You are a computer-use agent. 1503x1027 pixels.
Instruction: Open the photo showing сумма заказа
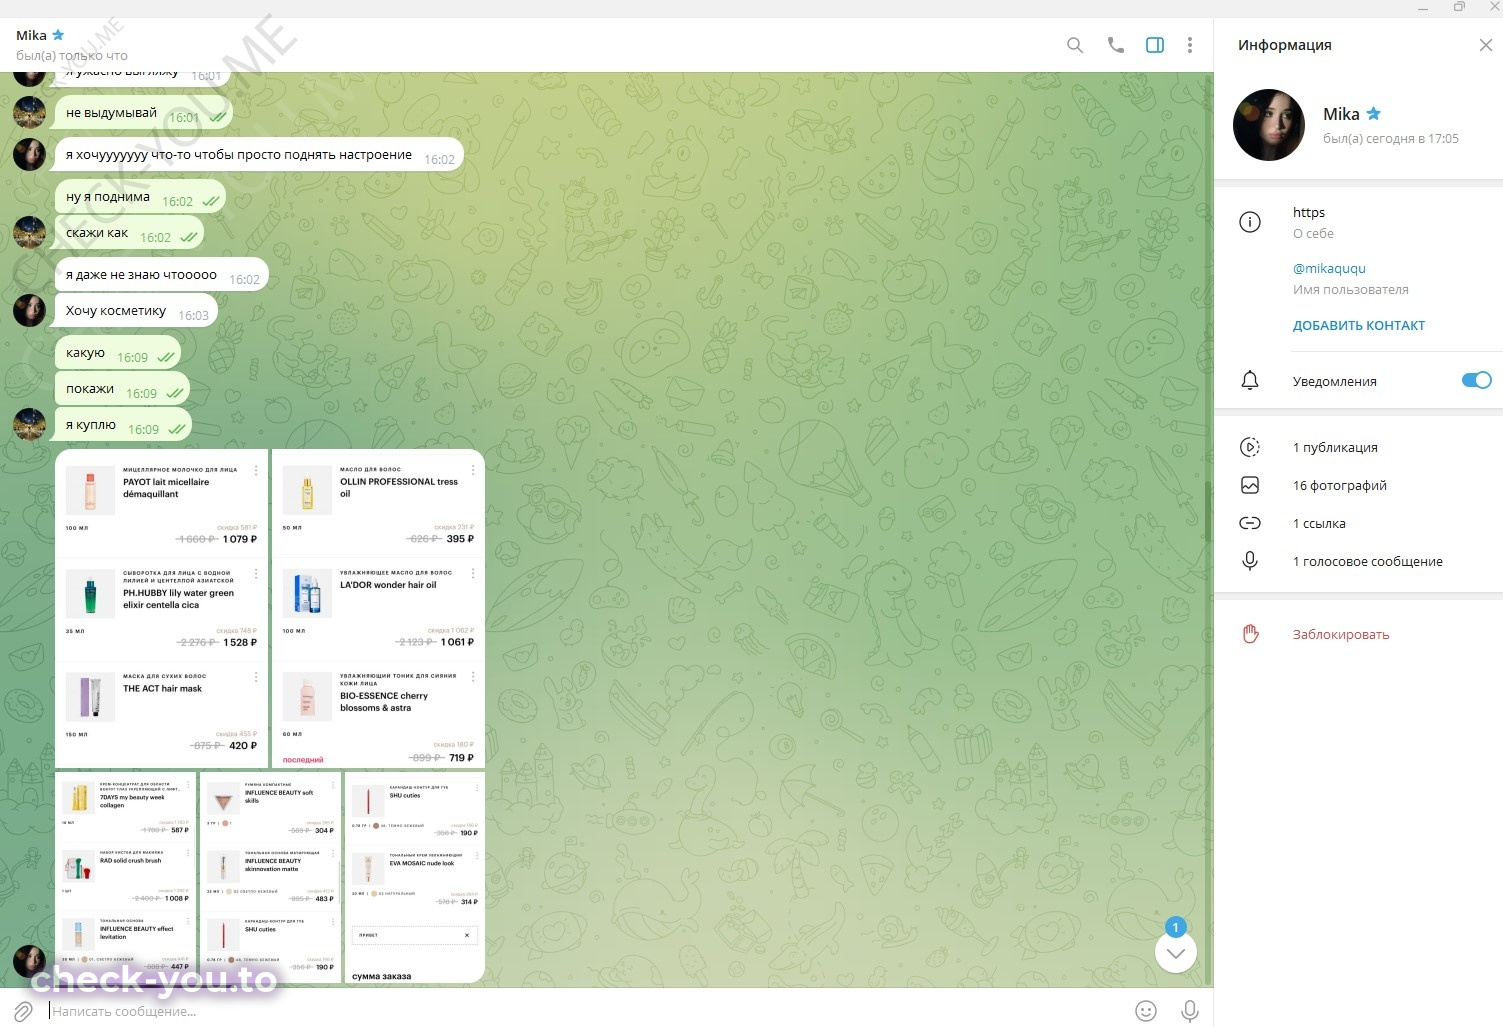pyautogui.click(x=415, y=876)
